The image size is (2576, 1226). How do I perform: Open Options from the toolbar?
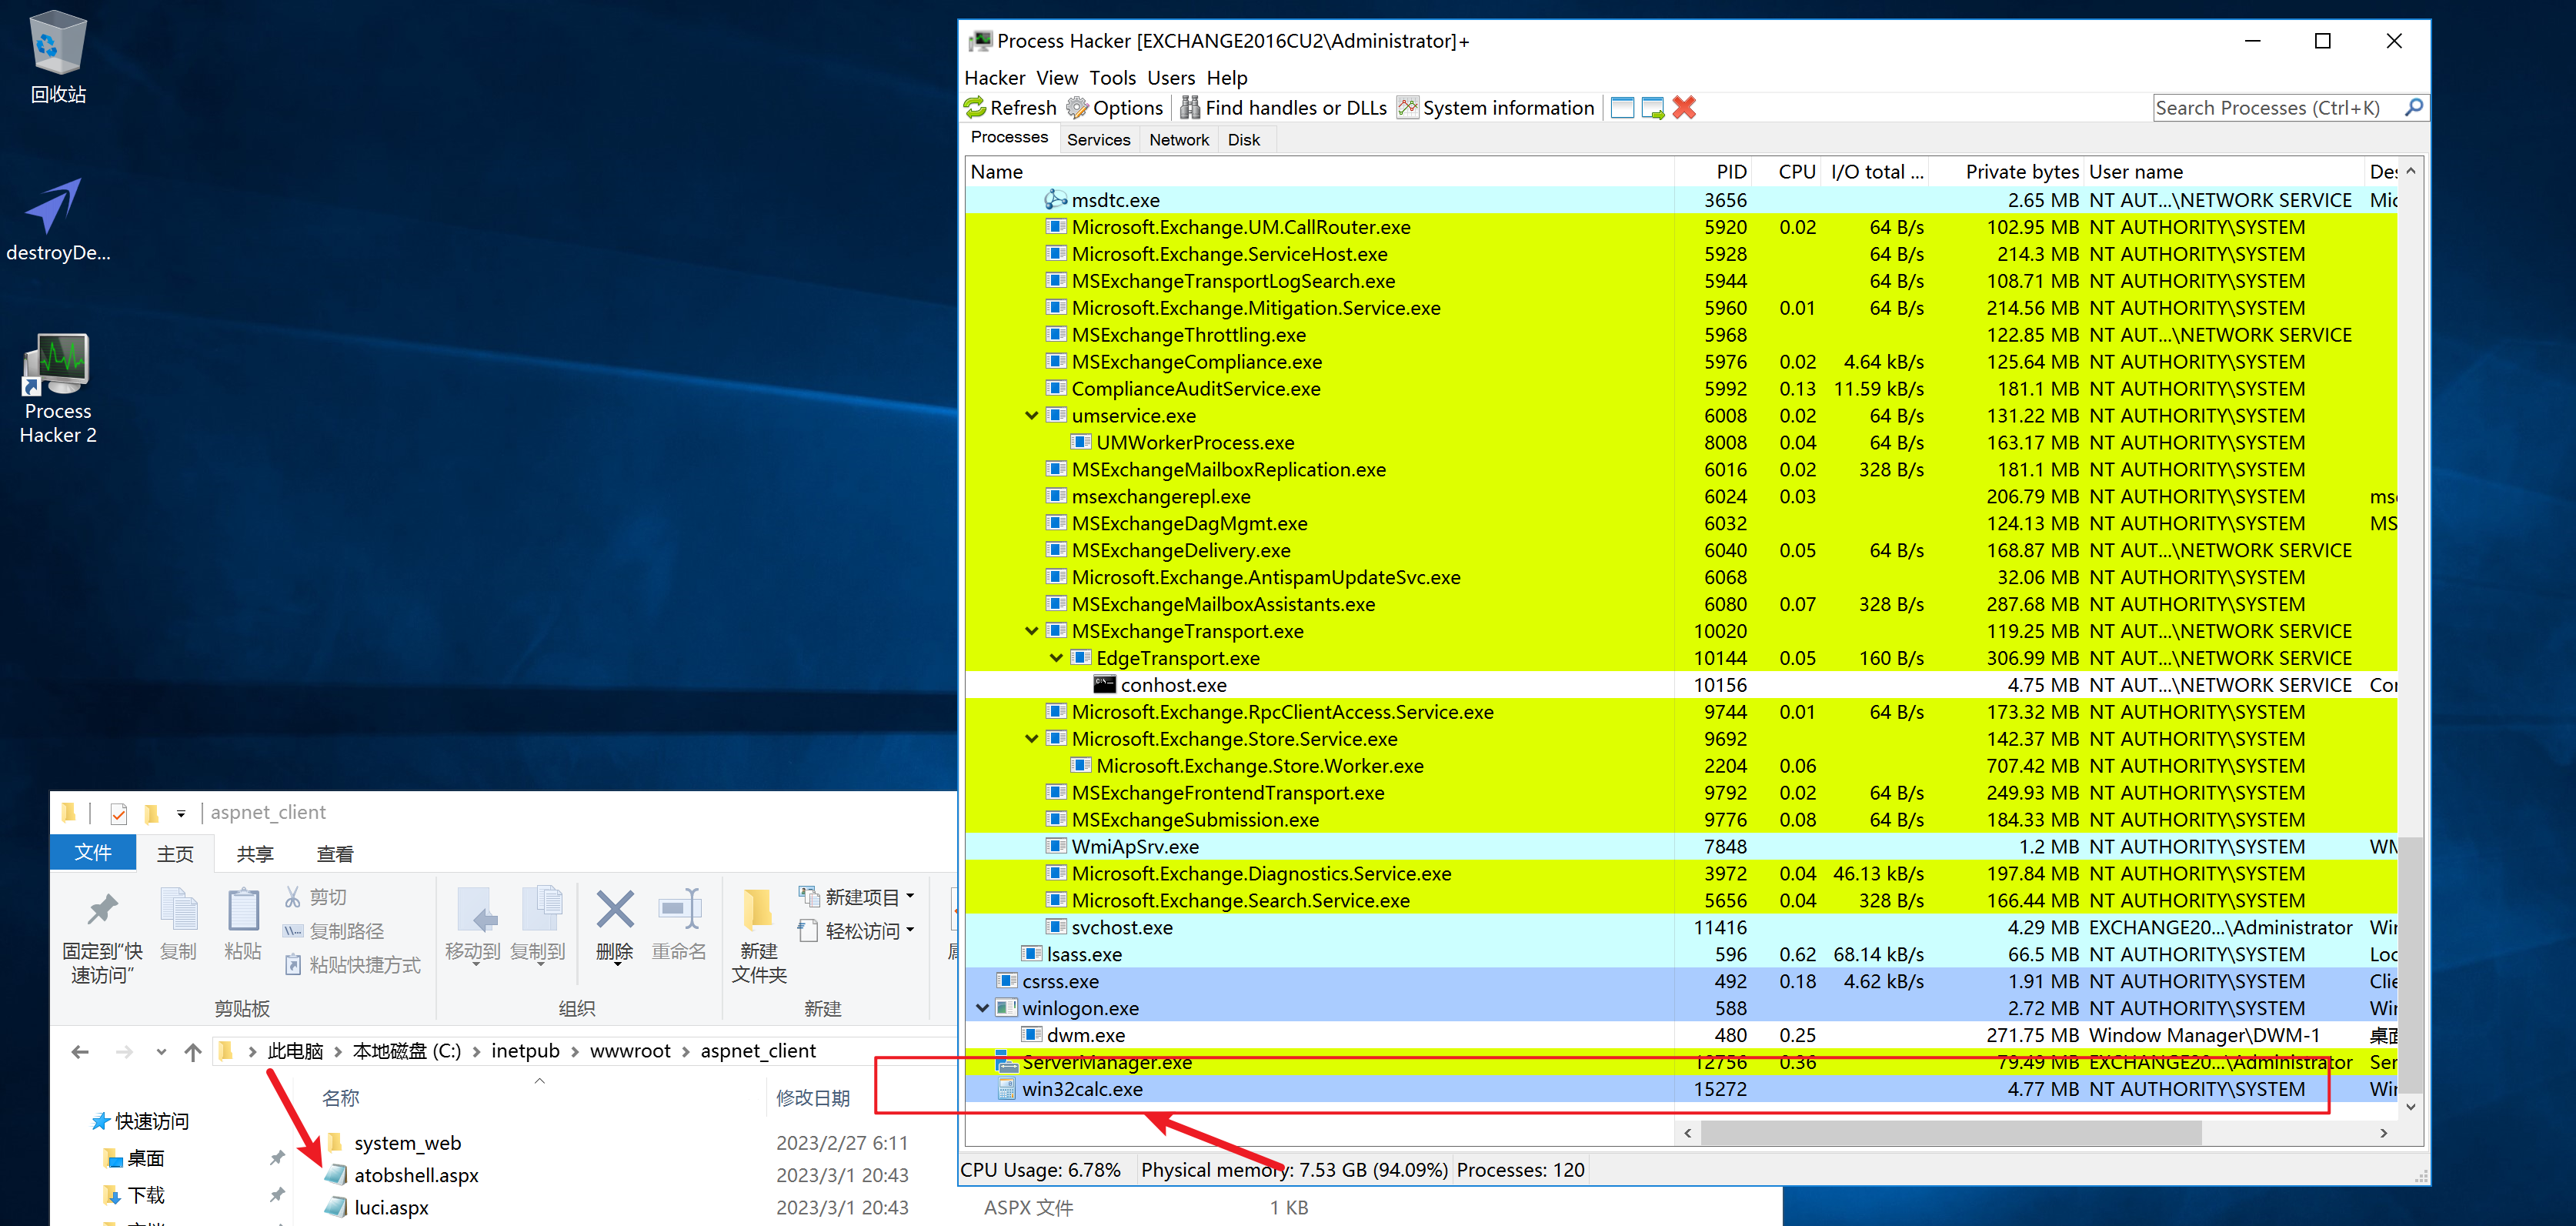pyautogui.click(x=1115, y=108)
